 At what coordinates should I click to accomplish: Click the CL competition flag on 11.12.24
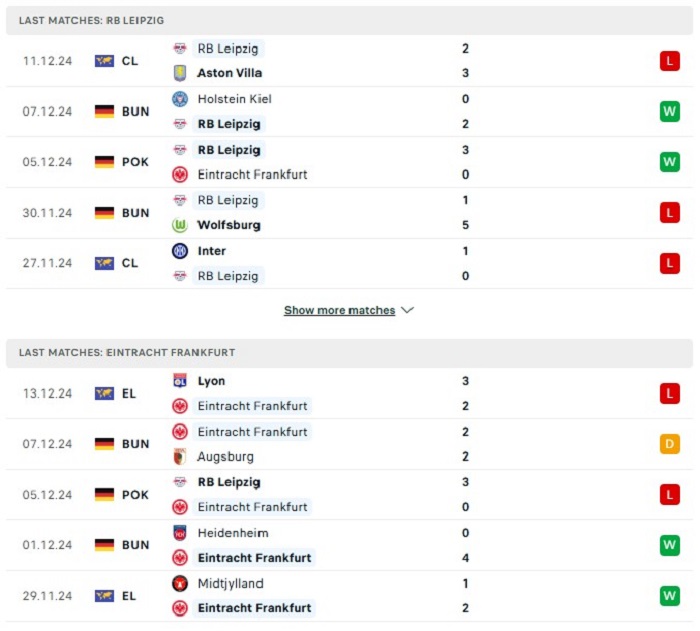pos(104,61)
